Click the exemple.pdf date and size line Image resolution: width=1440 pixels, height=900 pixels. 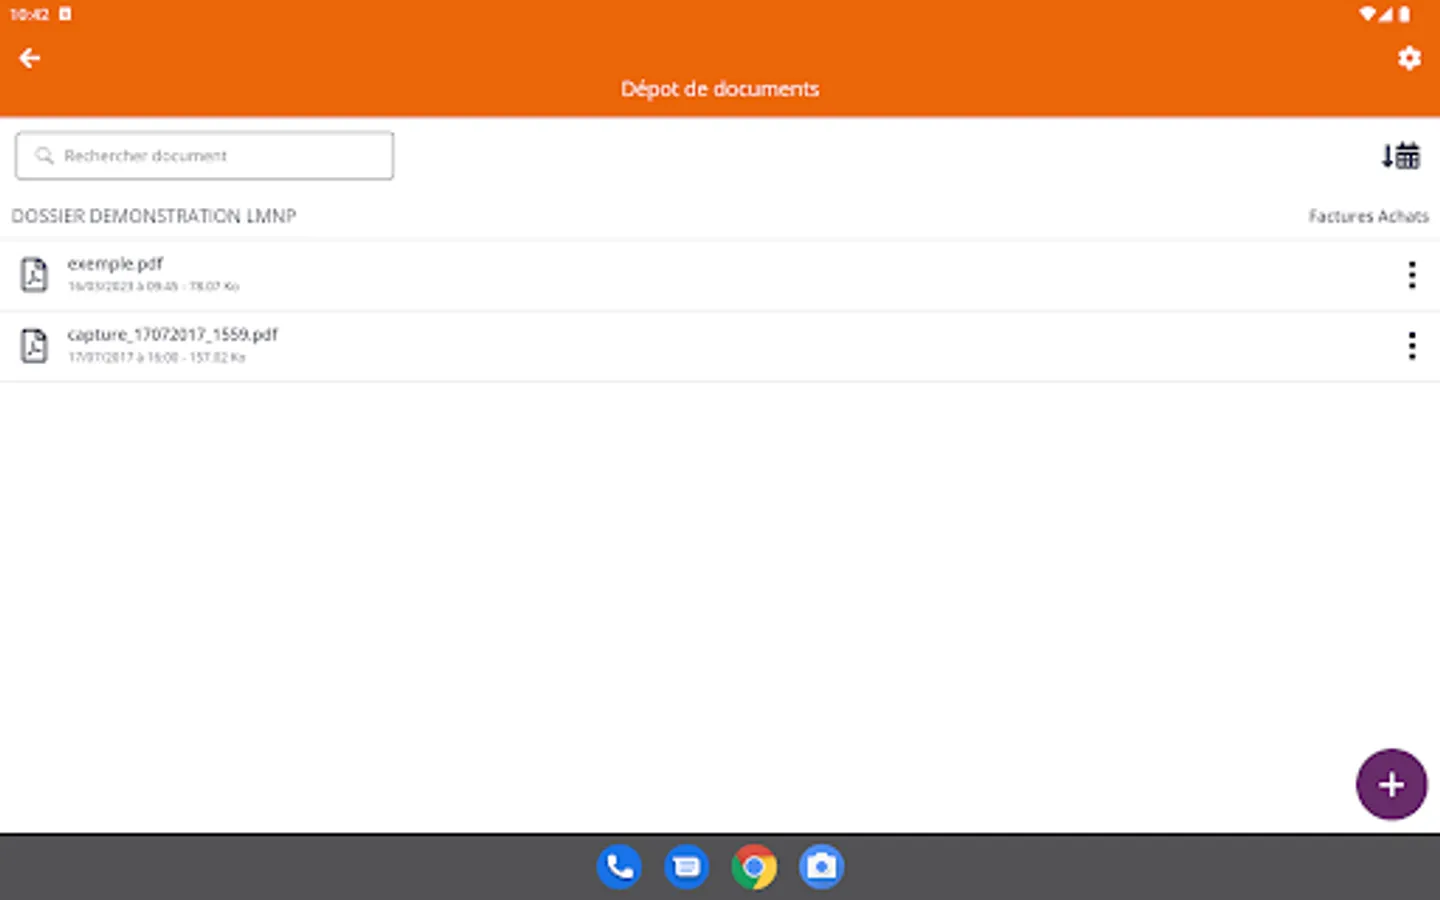[x=153, y=286]
